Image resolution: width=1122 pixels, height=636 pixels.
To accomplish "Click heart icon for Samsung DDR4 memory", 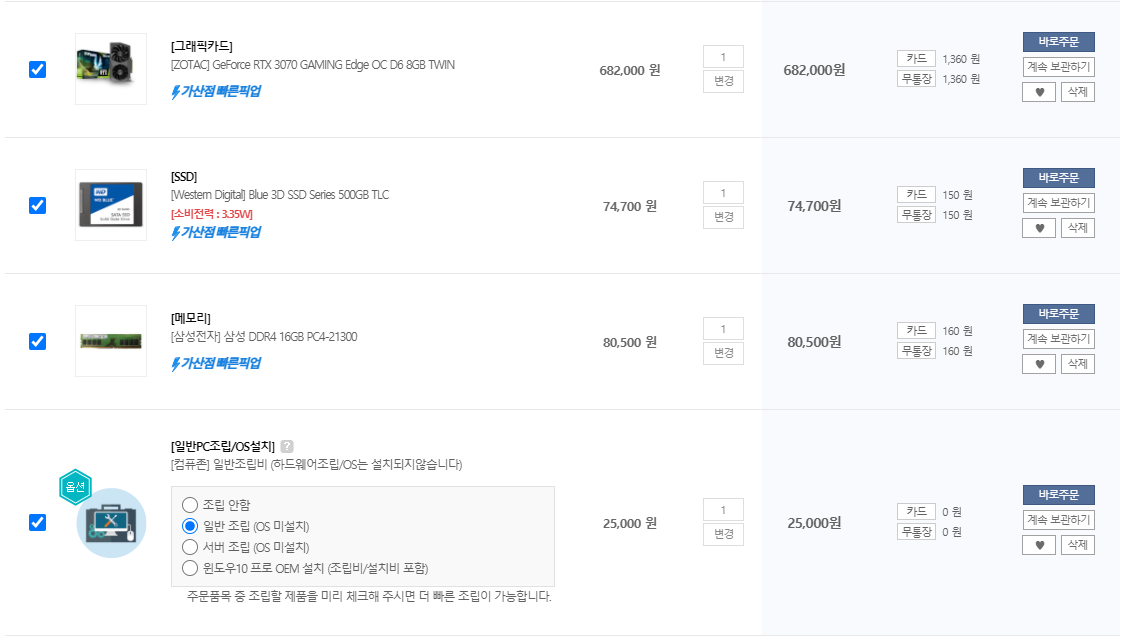I will [1039, 364].
